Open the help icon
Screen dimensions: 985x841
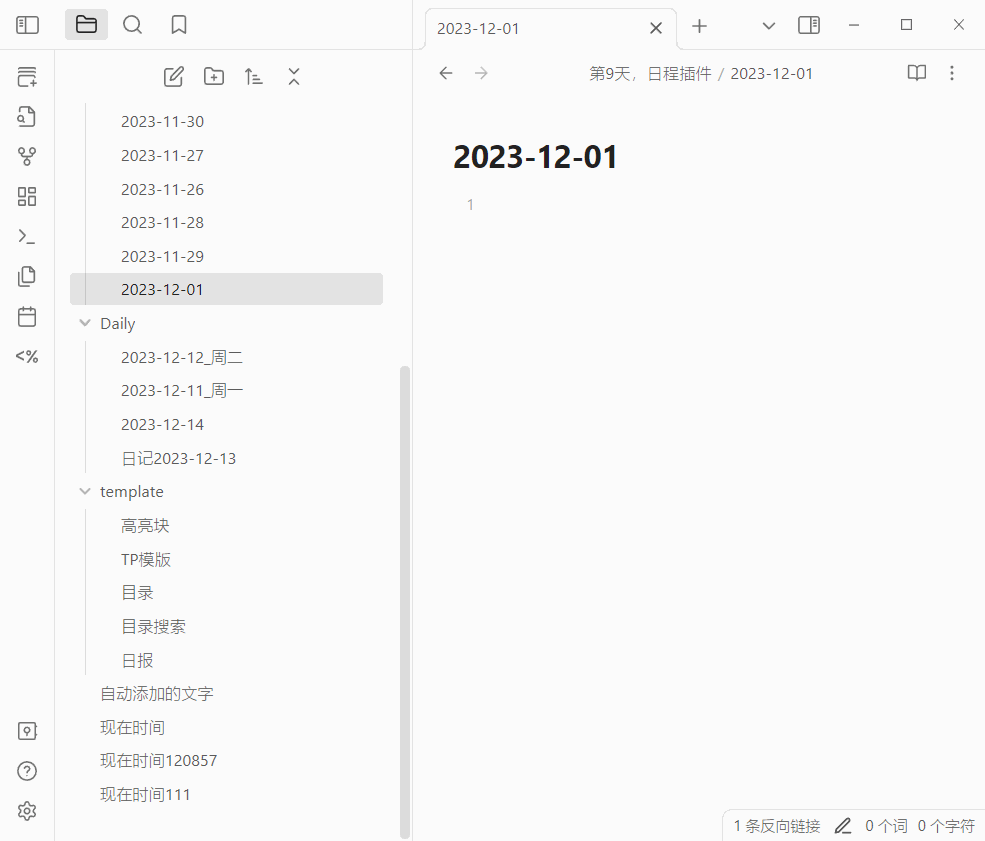[x=27, y=771]
